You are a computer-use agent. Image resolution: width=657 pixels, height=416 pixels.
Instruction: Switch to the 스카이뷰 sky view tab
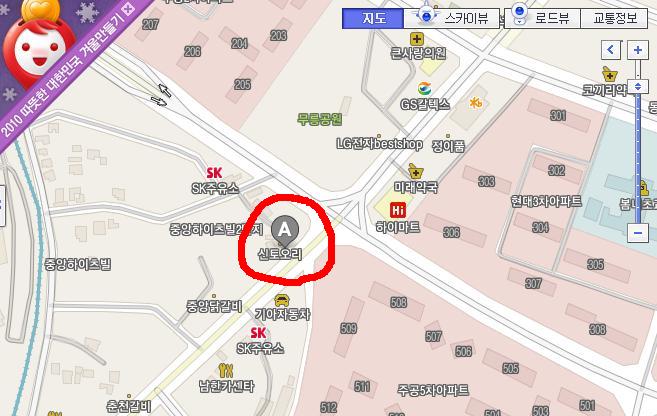pos(452,18)
